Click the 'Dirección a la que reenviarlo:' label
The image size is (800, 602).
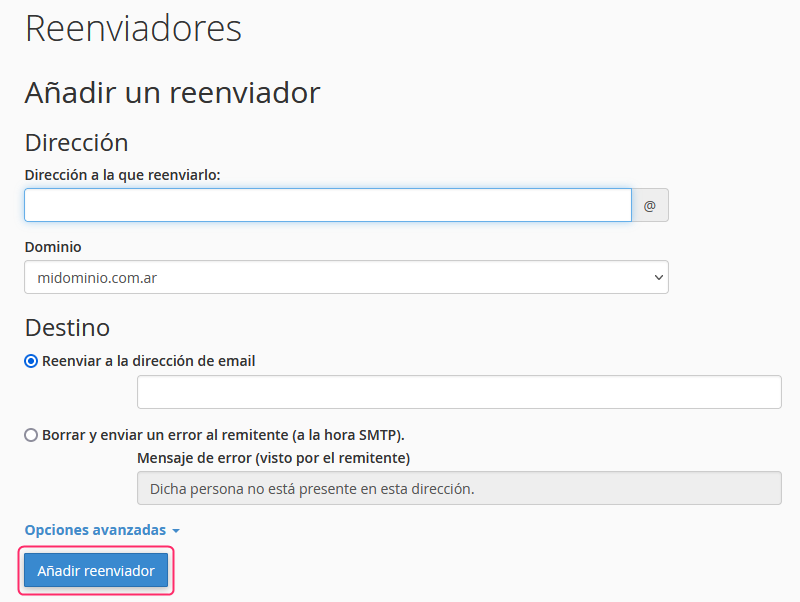click(x=122, y=174)
